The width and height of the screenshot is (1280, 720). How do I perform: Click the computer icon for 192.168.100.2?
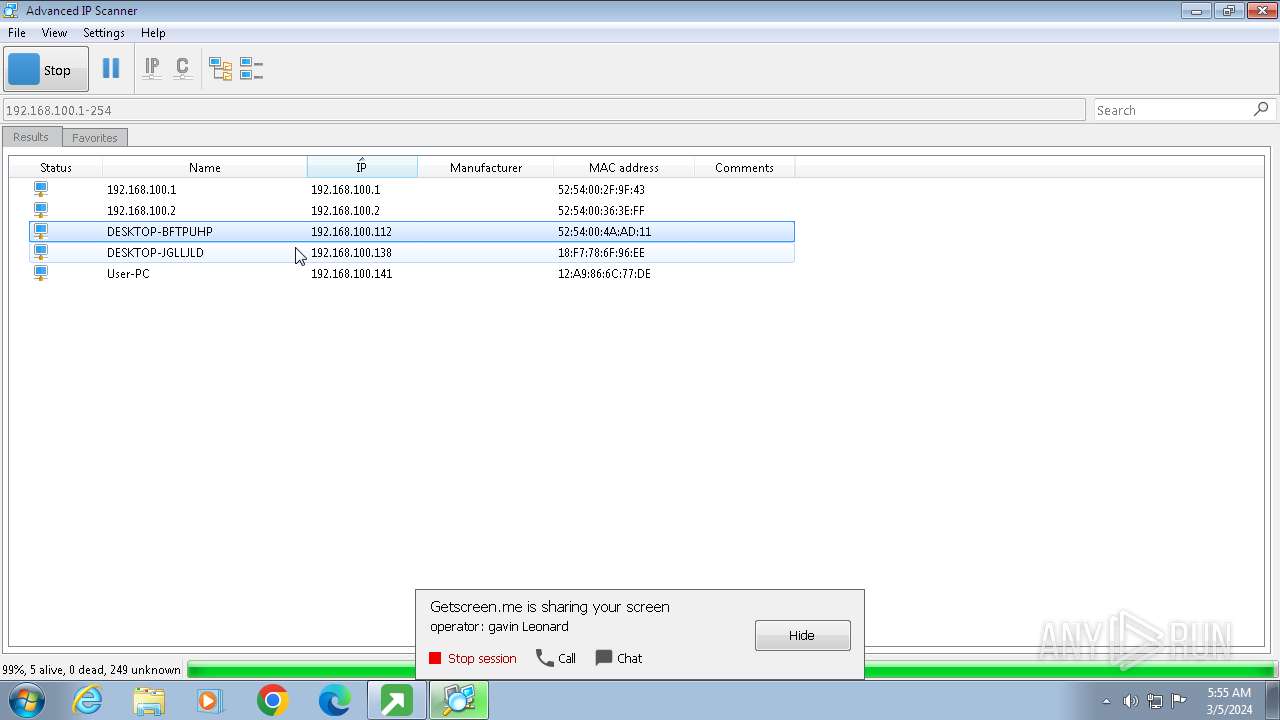click(x=41, y=210)
